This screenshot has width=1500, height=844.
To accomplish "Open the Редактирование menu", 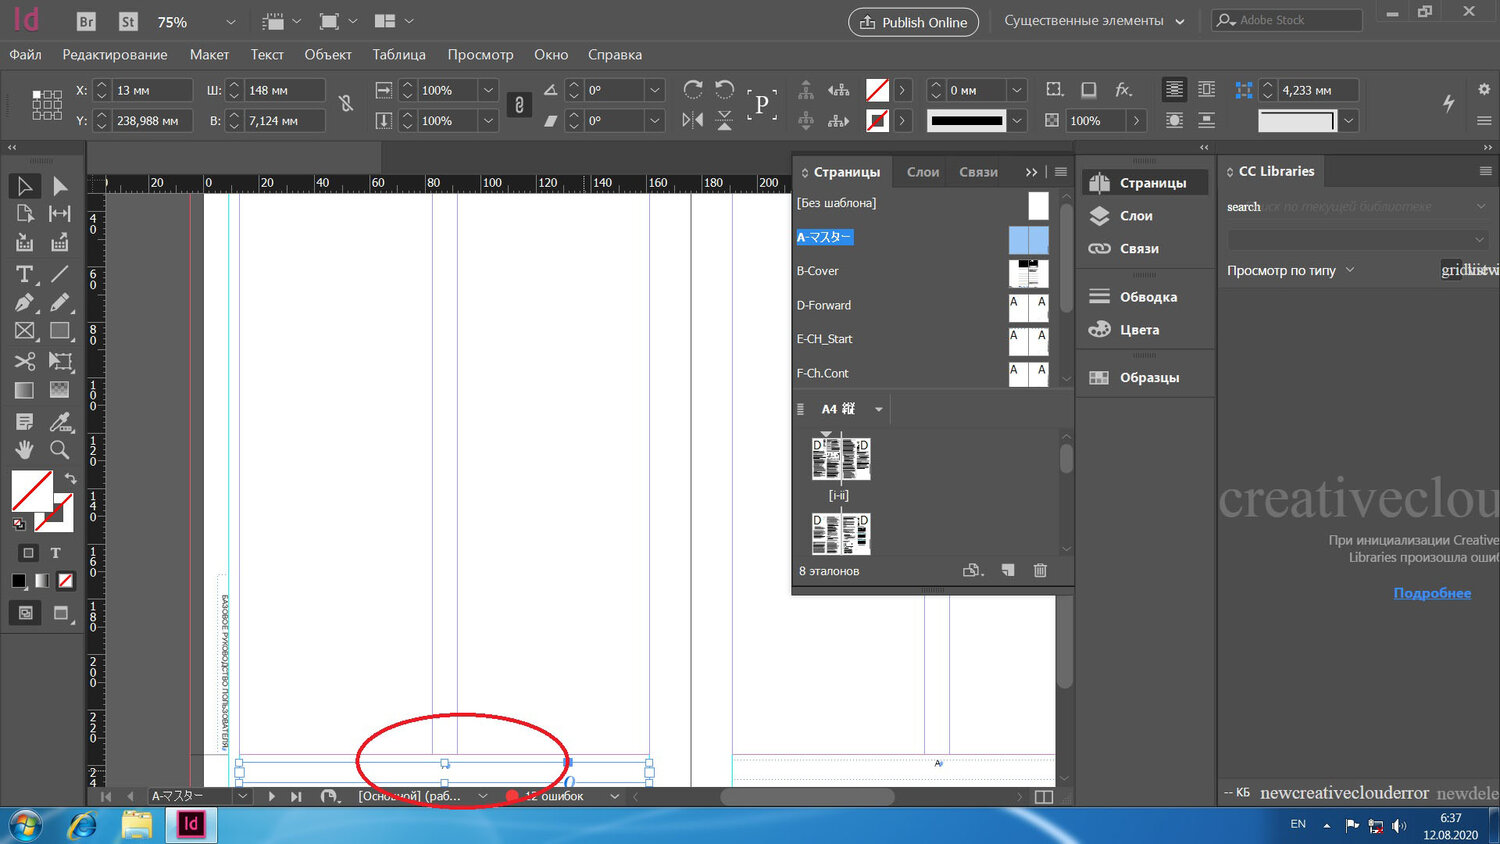I will (115, 55).
